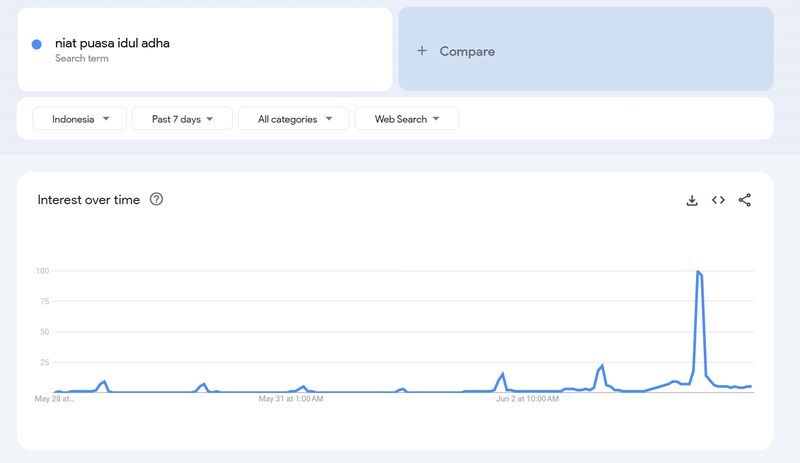800x463 pixels.
Task: Click the plus icon in Compare
Action: pyautogui.click(x=422, y=51)
